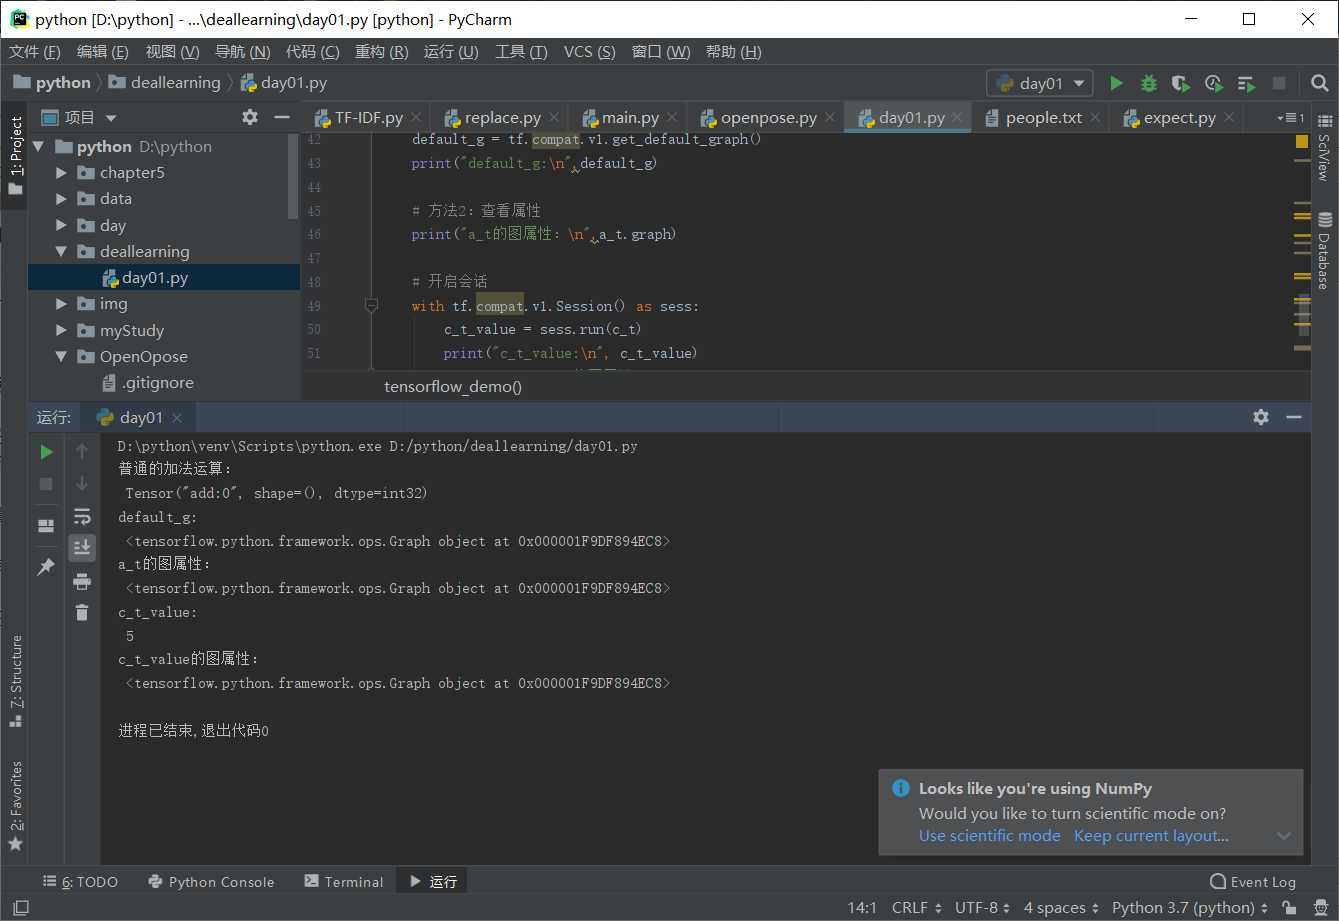This screenshot has height=921, width=1339.
Task: Open the Terminal tool window
Action: 343,882
